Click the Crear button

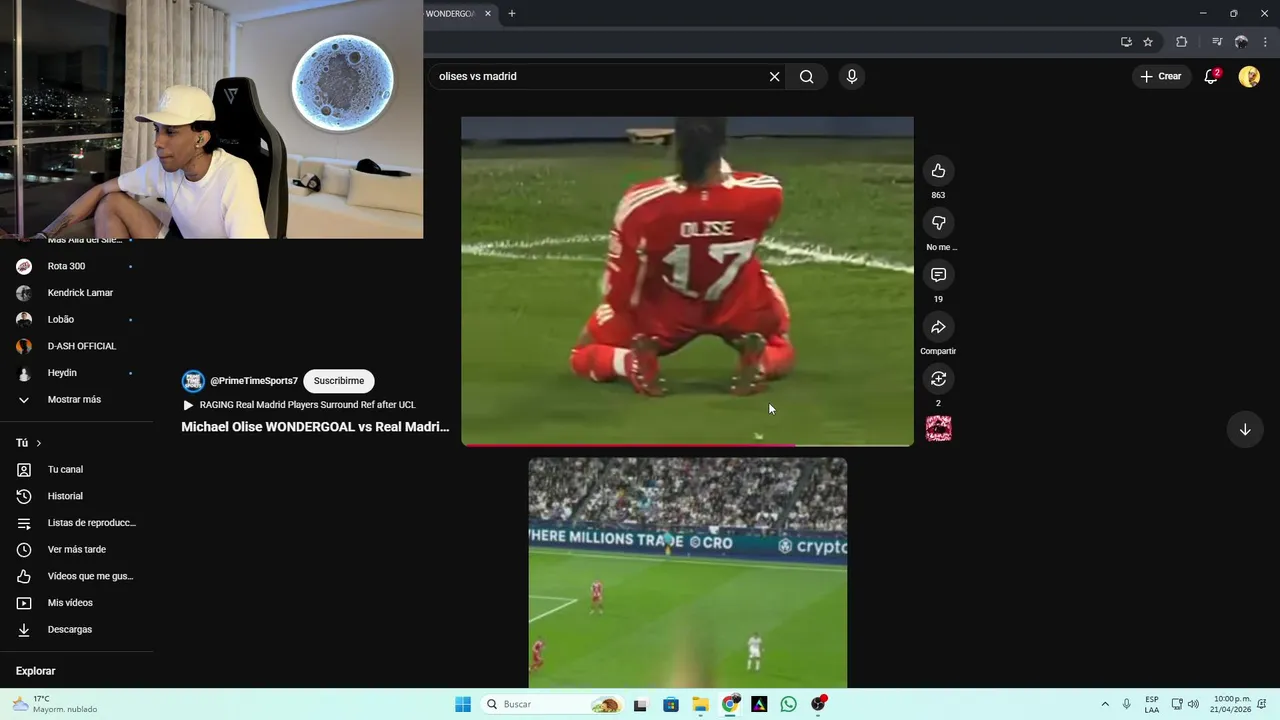(1161, 76)
